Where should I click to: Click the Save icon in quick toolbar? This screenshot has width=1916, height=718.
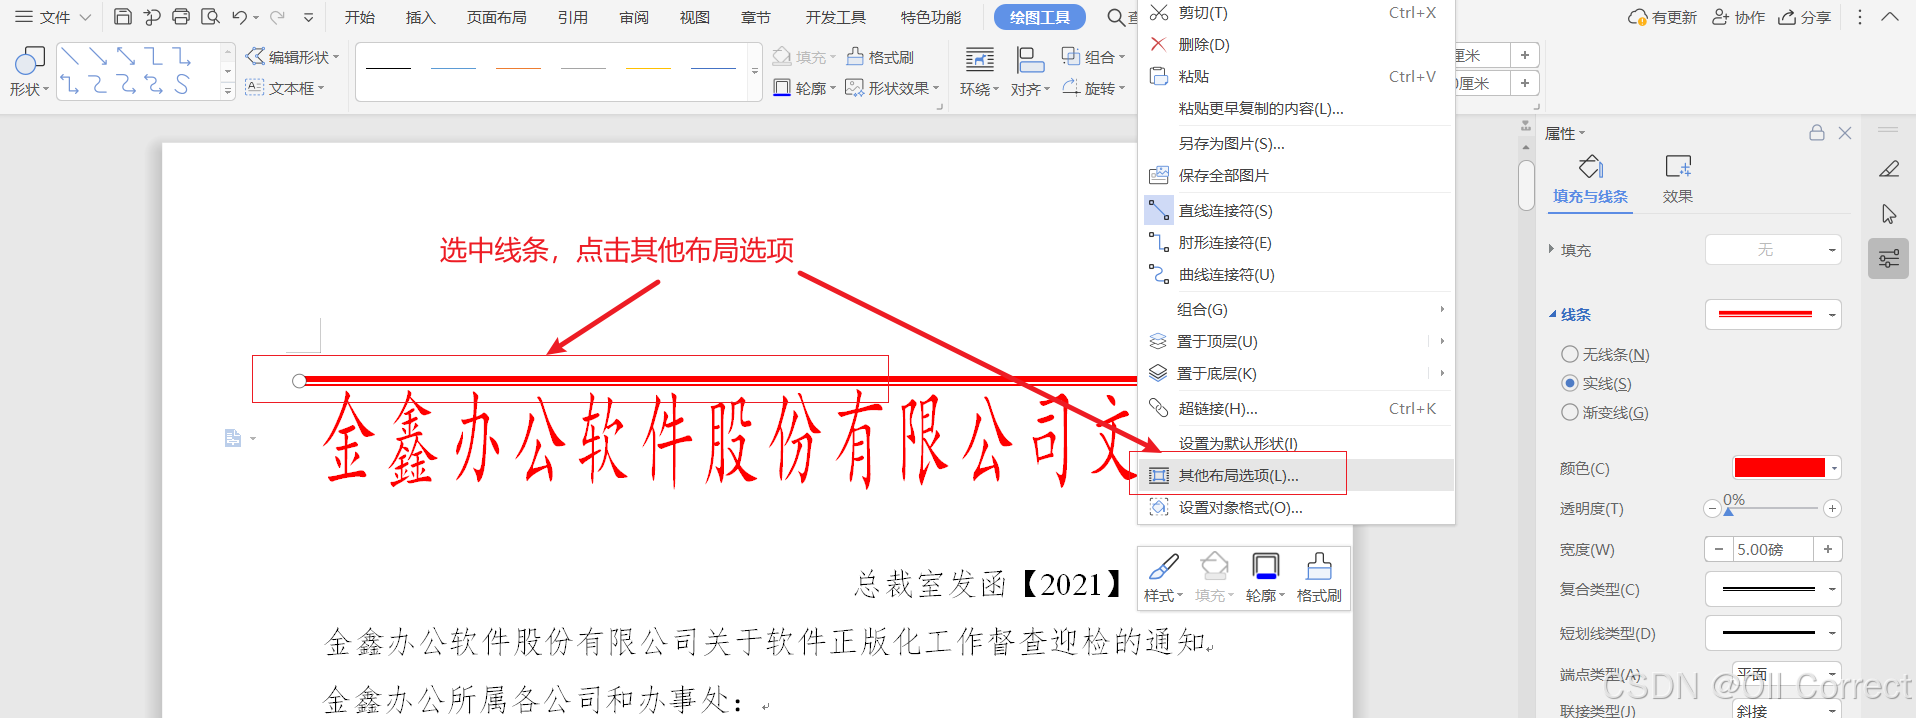pyautogui.click(x=123, y=17)
